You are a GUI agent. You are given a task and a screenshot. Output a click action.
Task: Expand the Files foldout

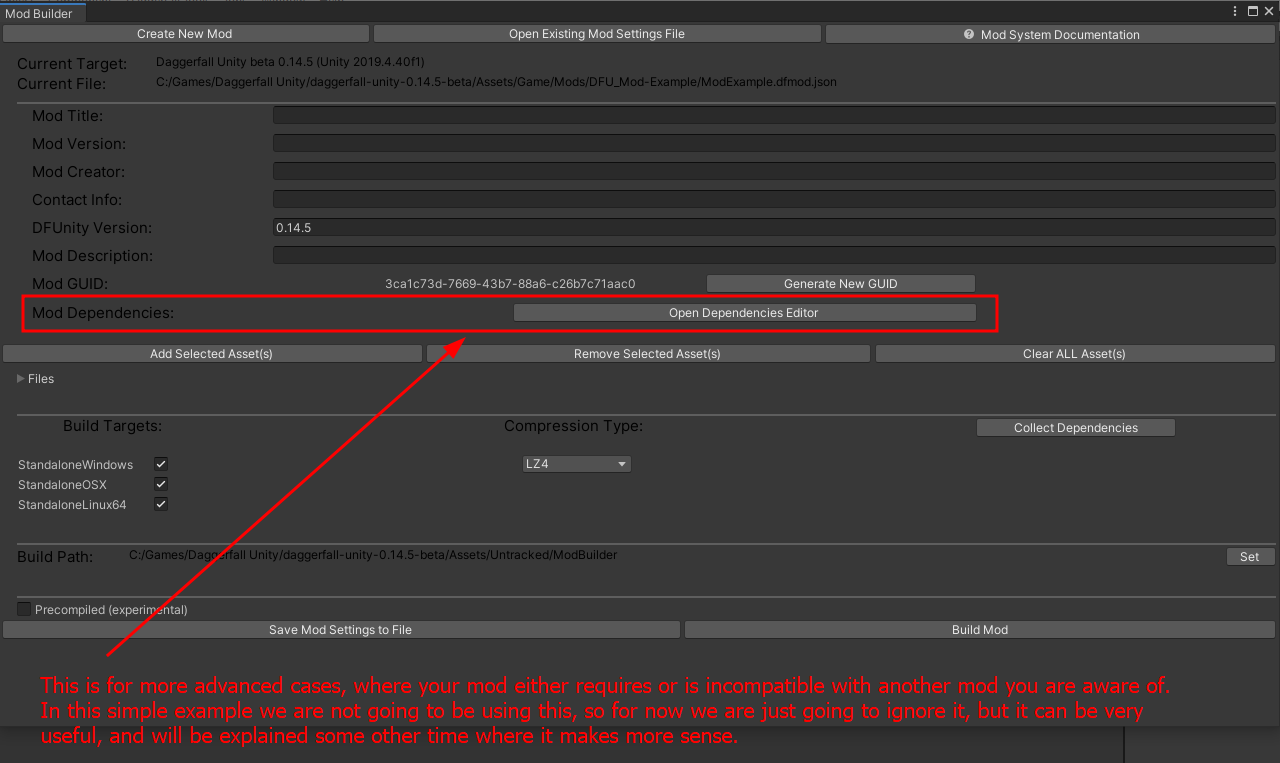point(21,379)
